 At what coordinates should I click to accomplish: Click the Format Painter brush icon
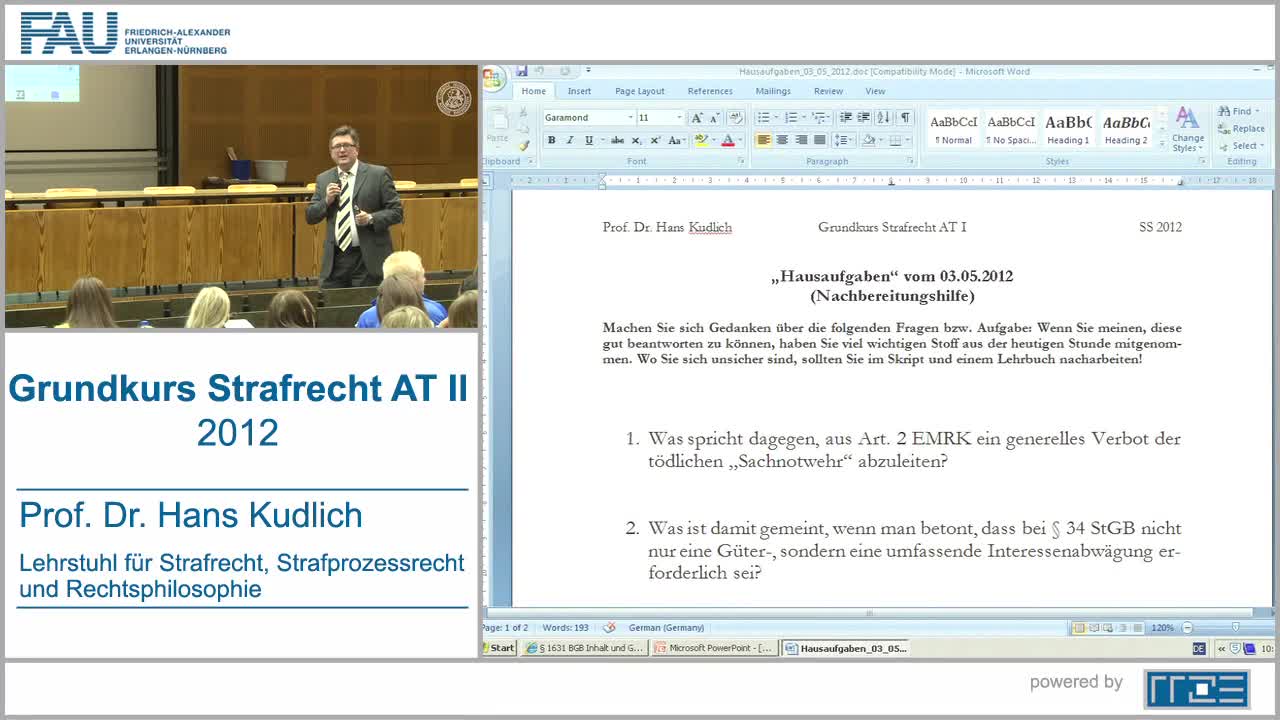tap(523, 146)
